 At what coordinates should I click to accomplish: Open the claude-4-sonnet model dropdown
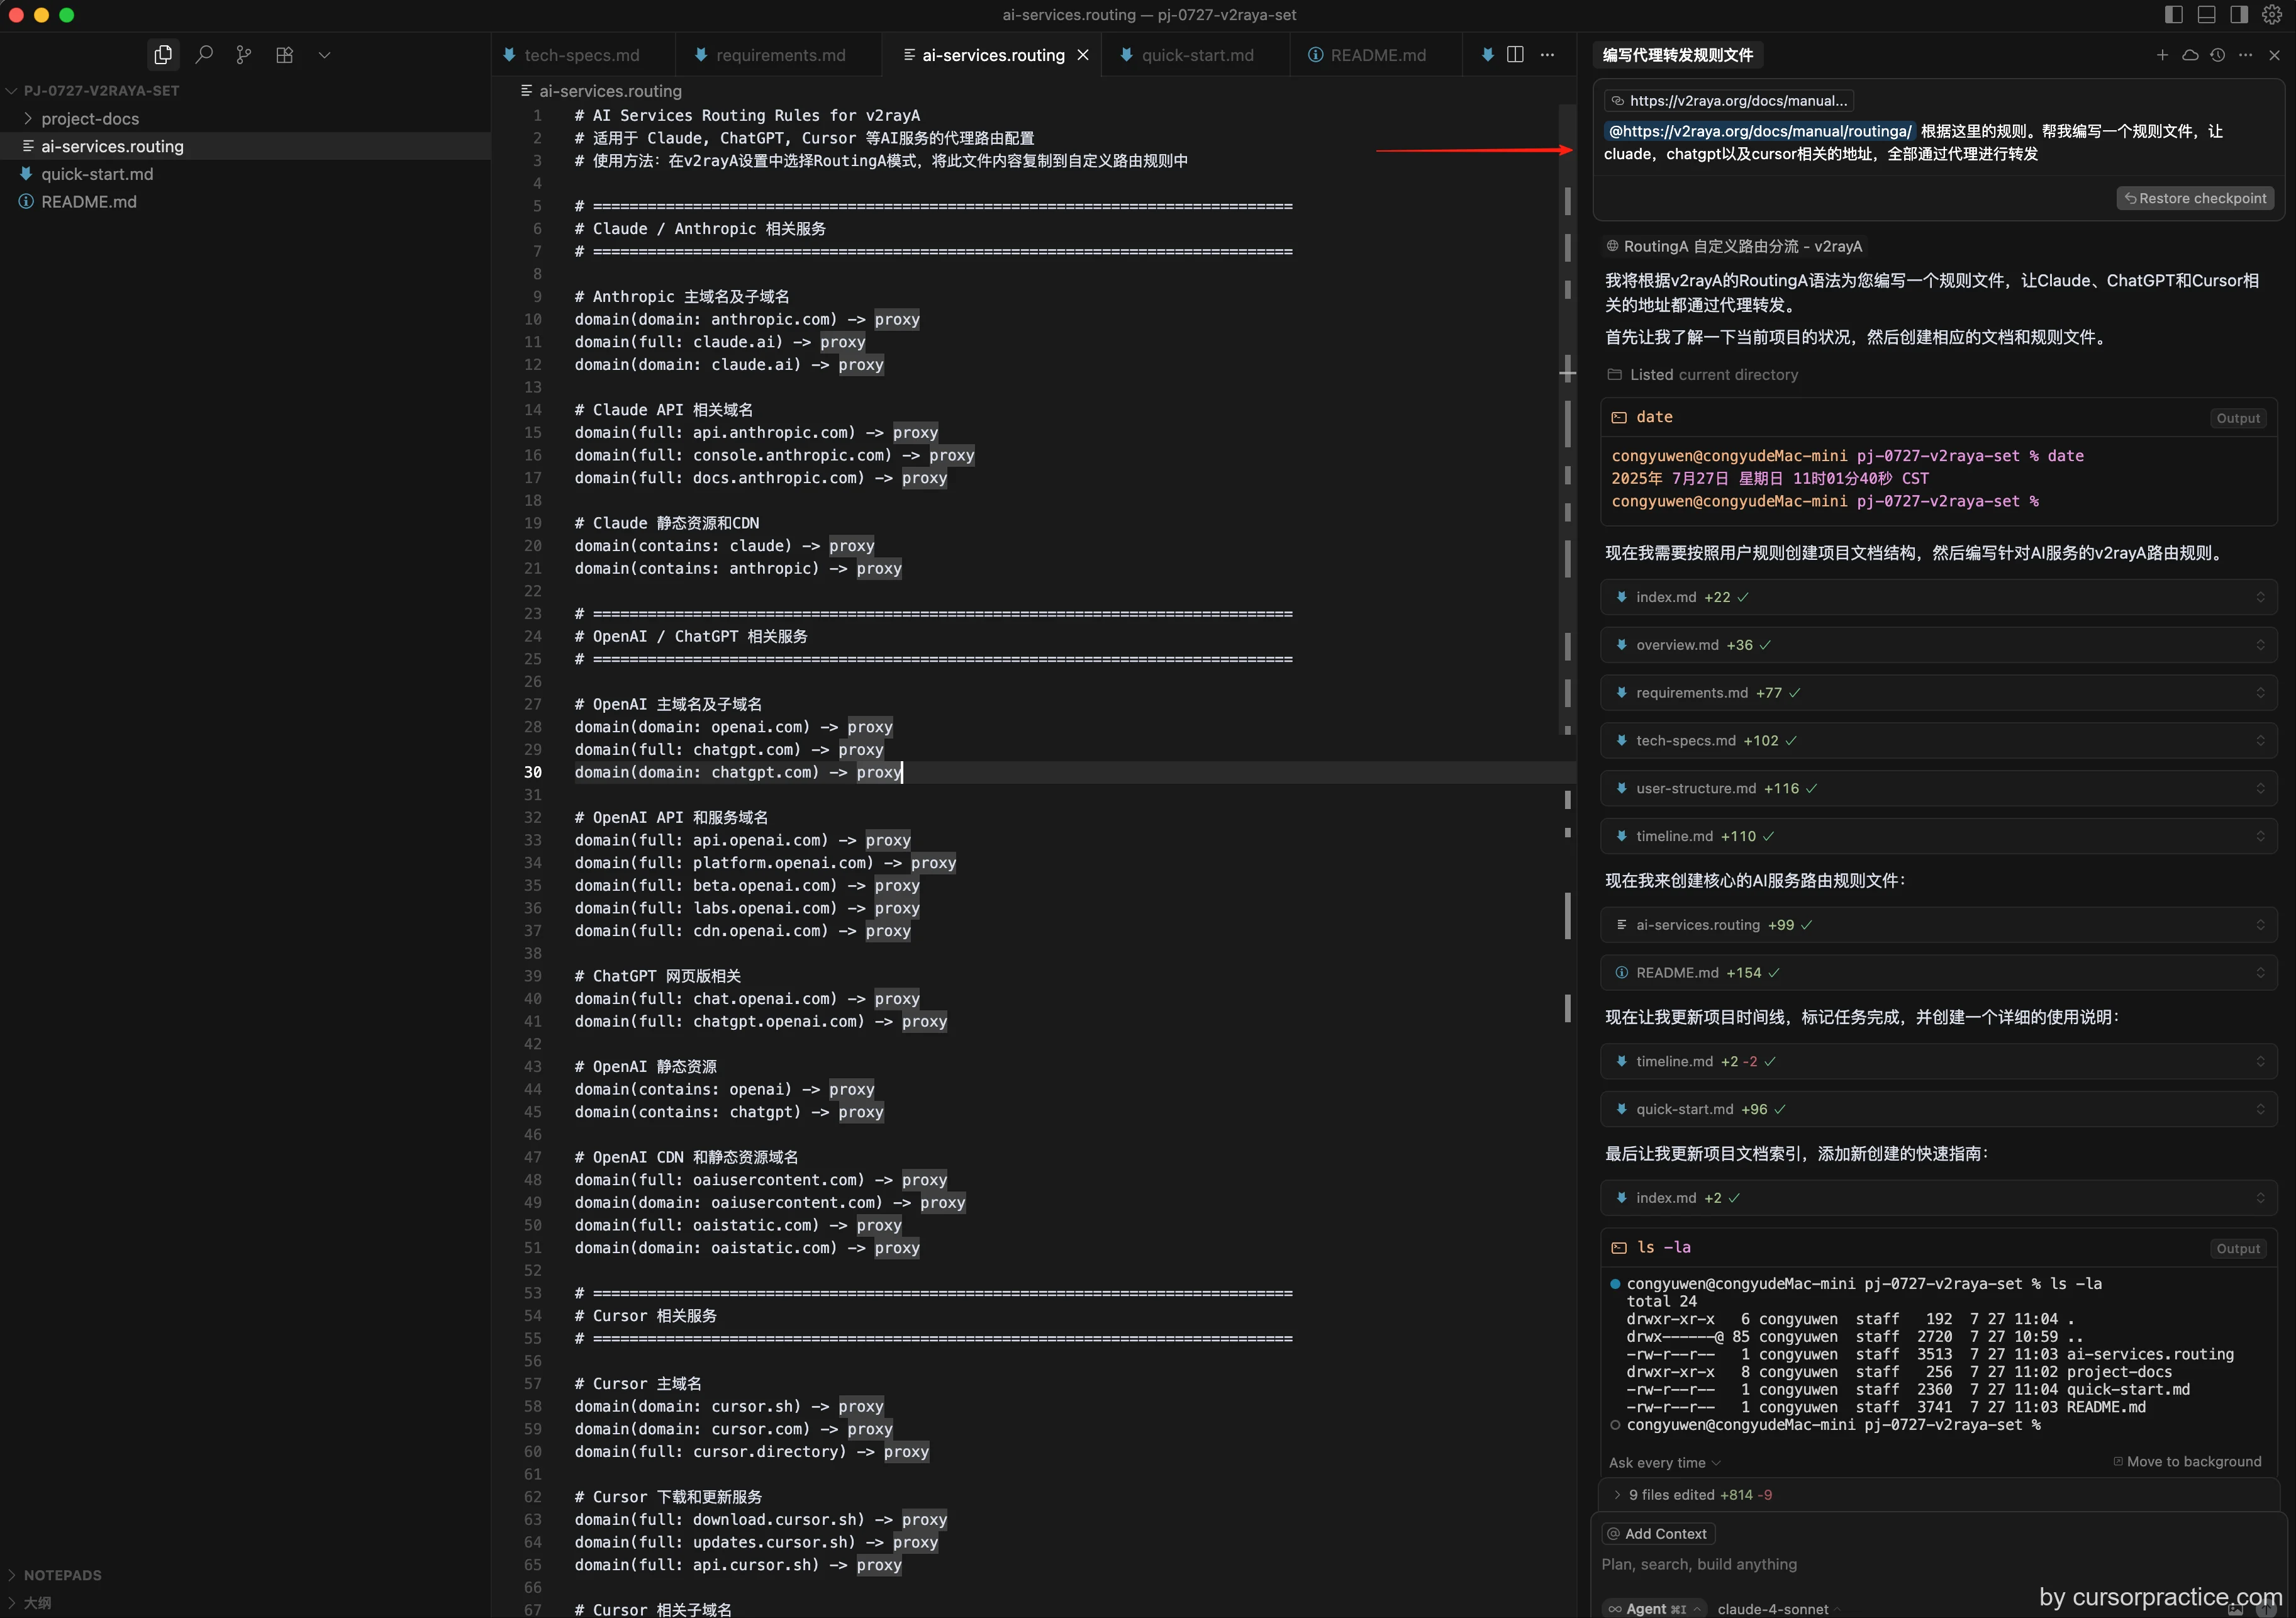tap(1778, 1609)
